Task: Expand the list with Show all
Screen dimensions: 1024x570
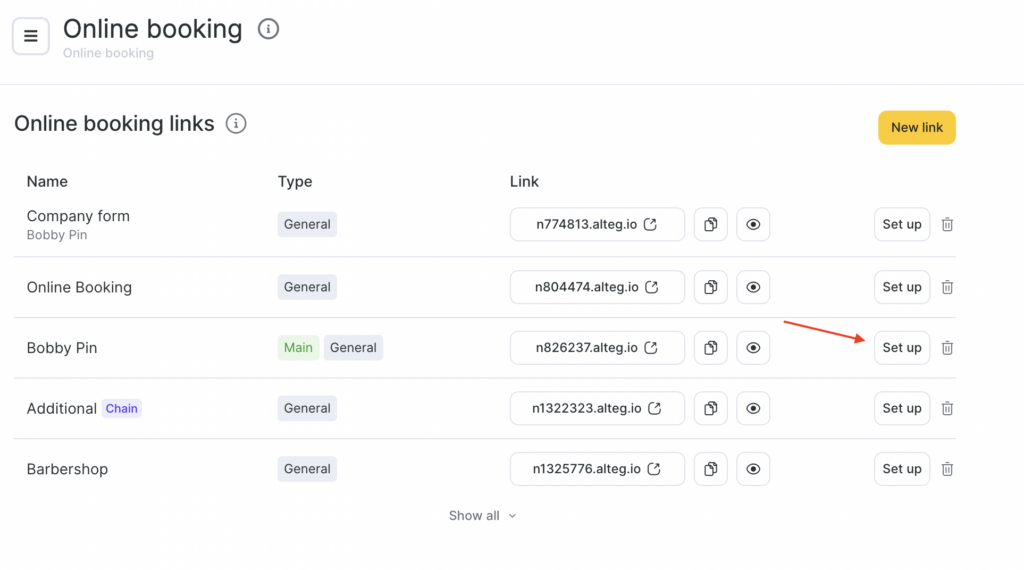Action: click(482, 516)
